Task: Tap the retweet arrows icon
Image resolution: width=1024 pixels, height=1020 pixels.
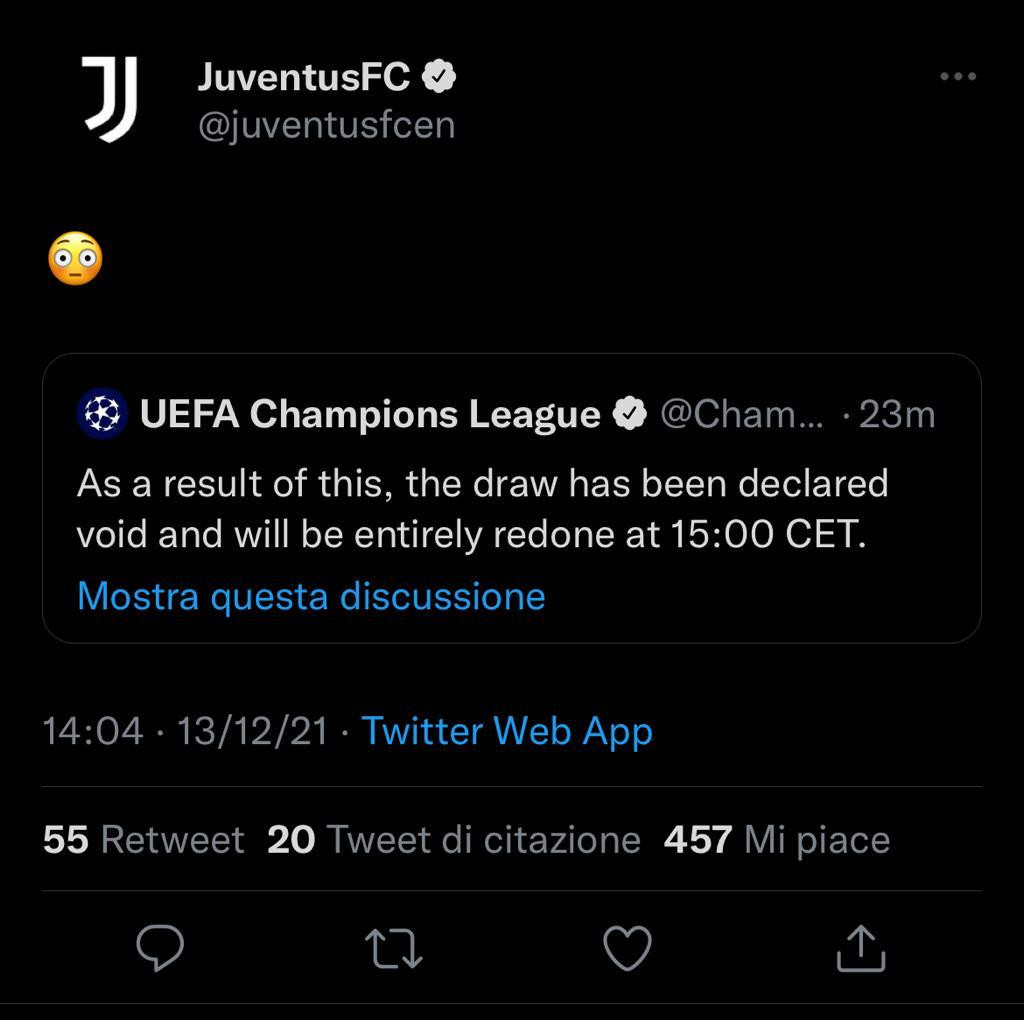Action: click(x=395, y=948)
